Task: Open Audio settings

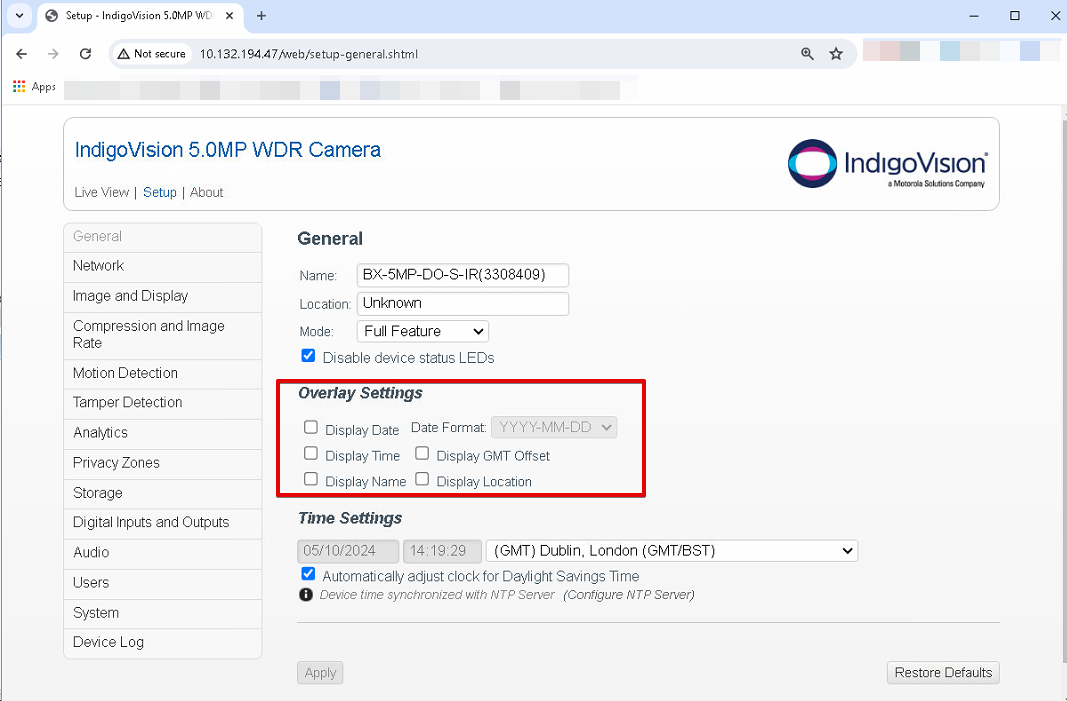Action: point(163,553)
